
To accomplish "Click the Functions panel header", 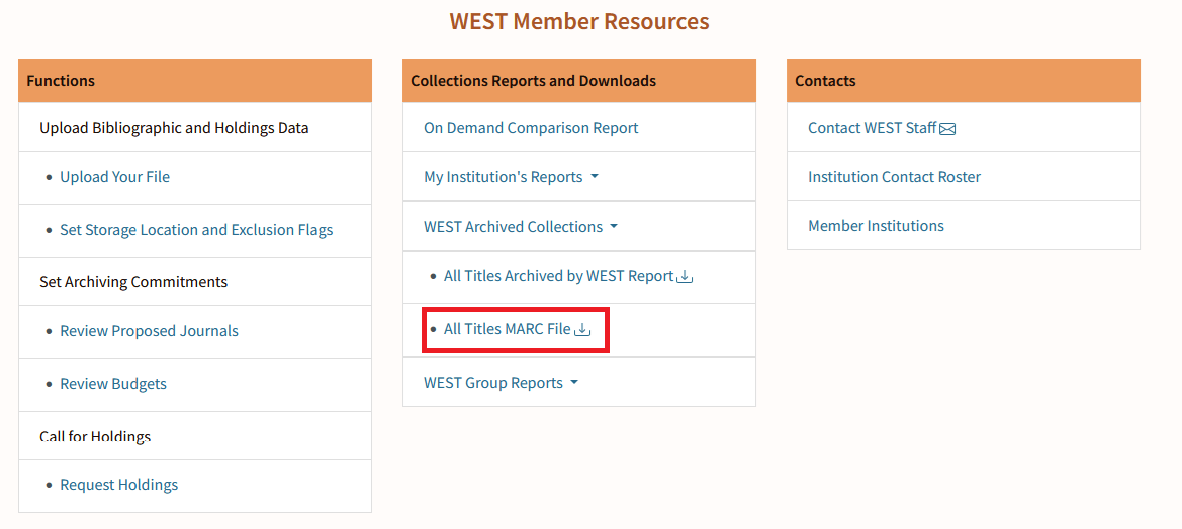I will click(195, 81).
